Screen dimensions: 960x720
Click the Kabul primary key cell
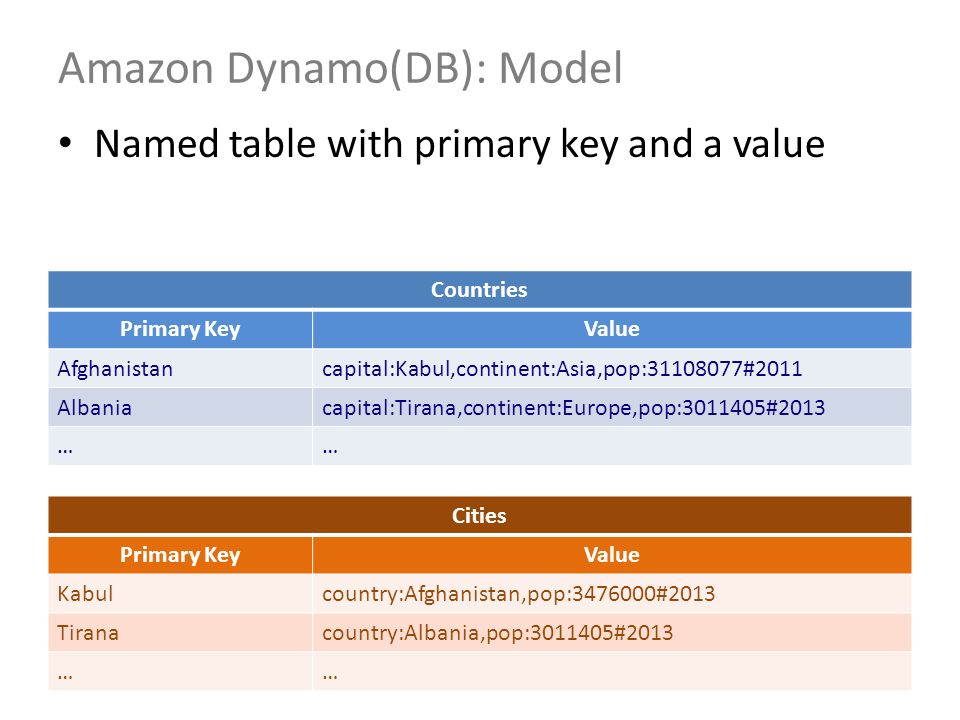pyautogui.click(x=180, y=594)
